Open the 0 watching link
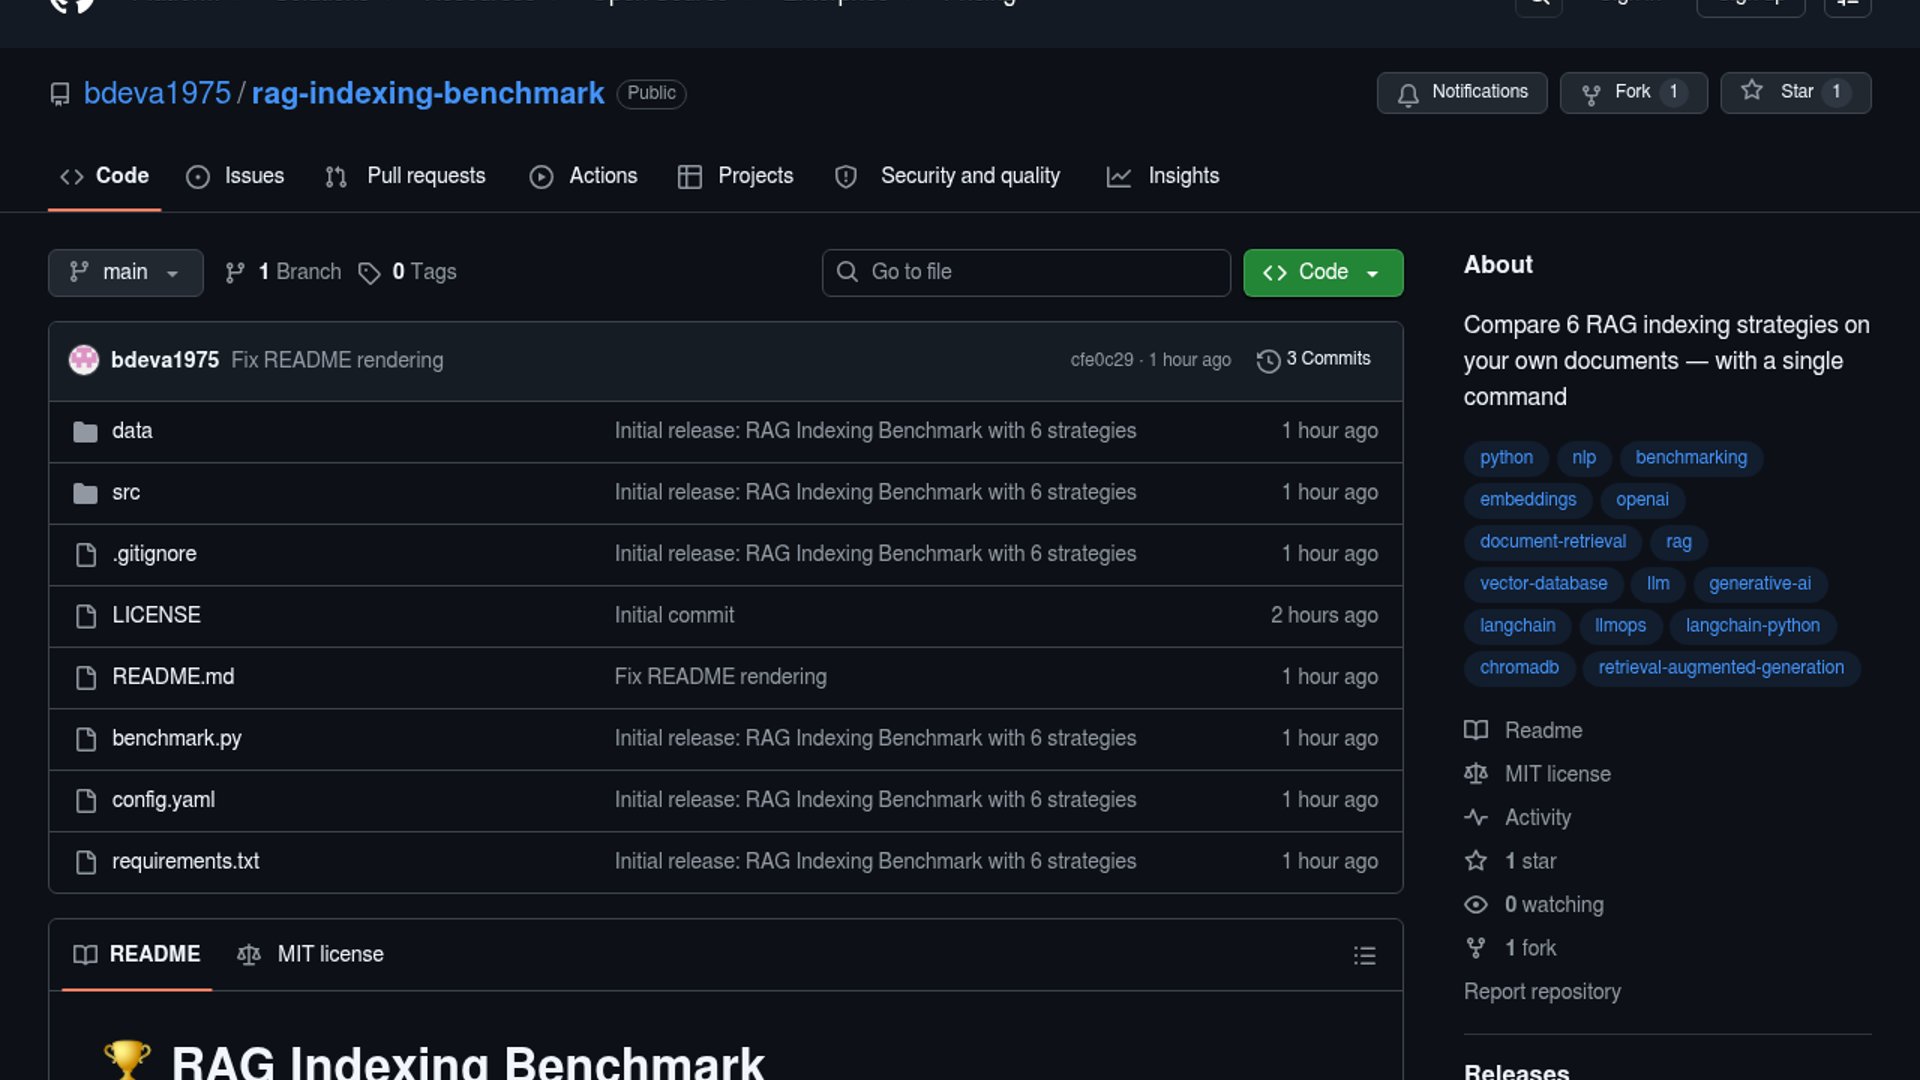Screen dimensions: 1920x1080 [1553, 905]
